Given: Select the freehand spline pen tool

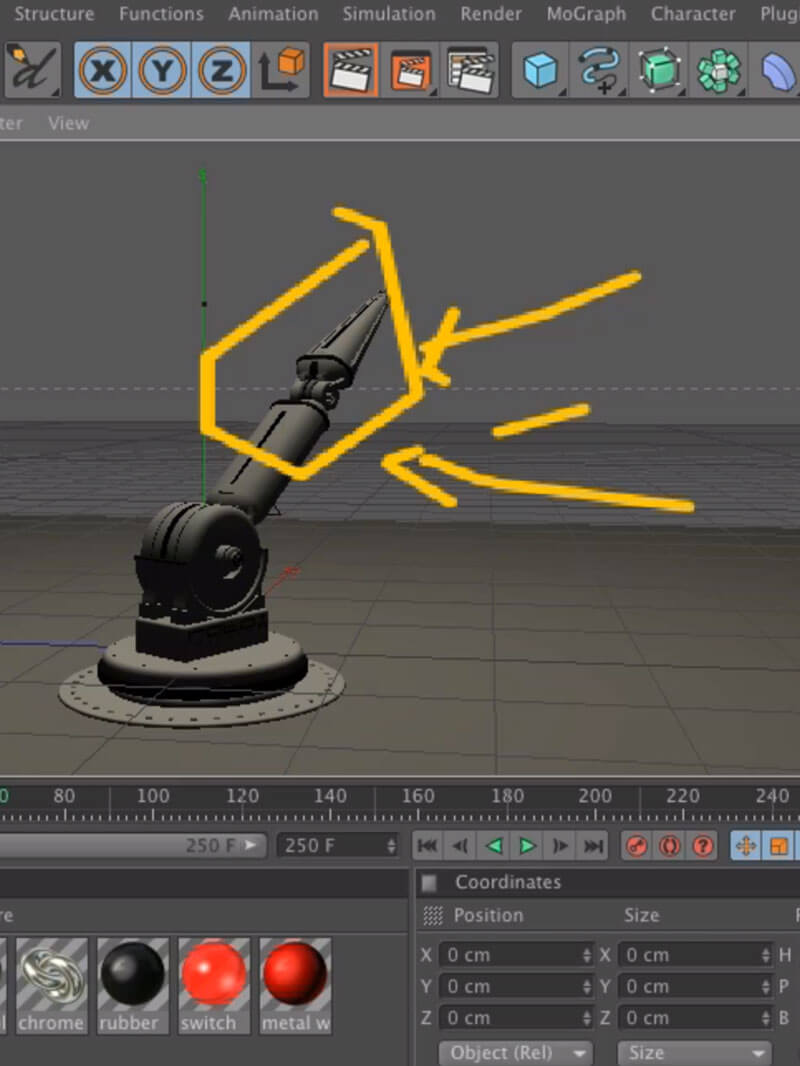Looking at the screenshot, I should coord(32,69).
